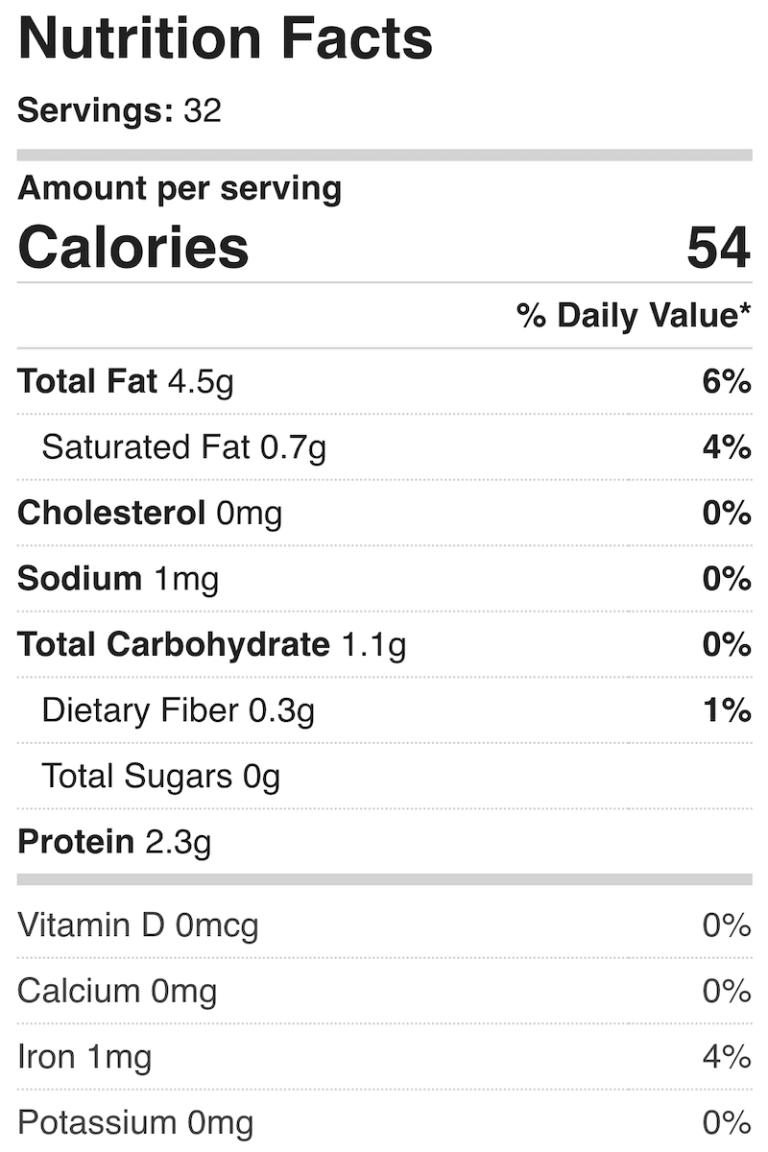Click the Potassium 0mg entry
768x1152 pixels.
[135, 1123]
